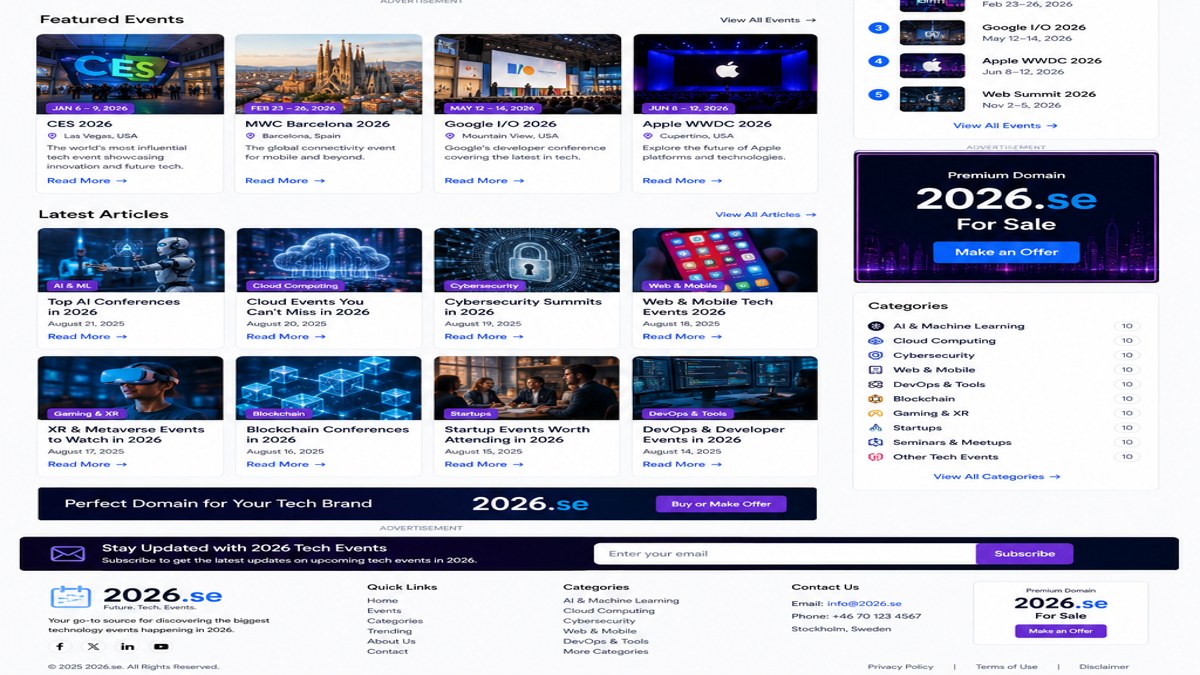Image resolution: width=1200 pixels, height=675 pixels.
Task: Open Startup Events Worth Attending in 2026 title
Action: tap(517, 435)
